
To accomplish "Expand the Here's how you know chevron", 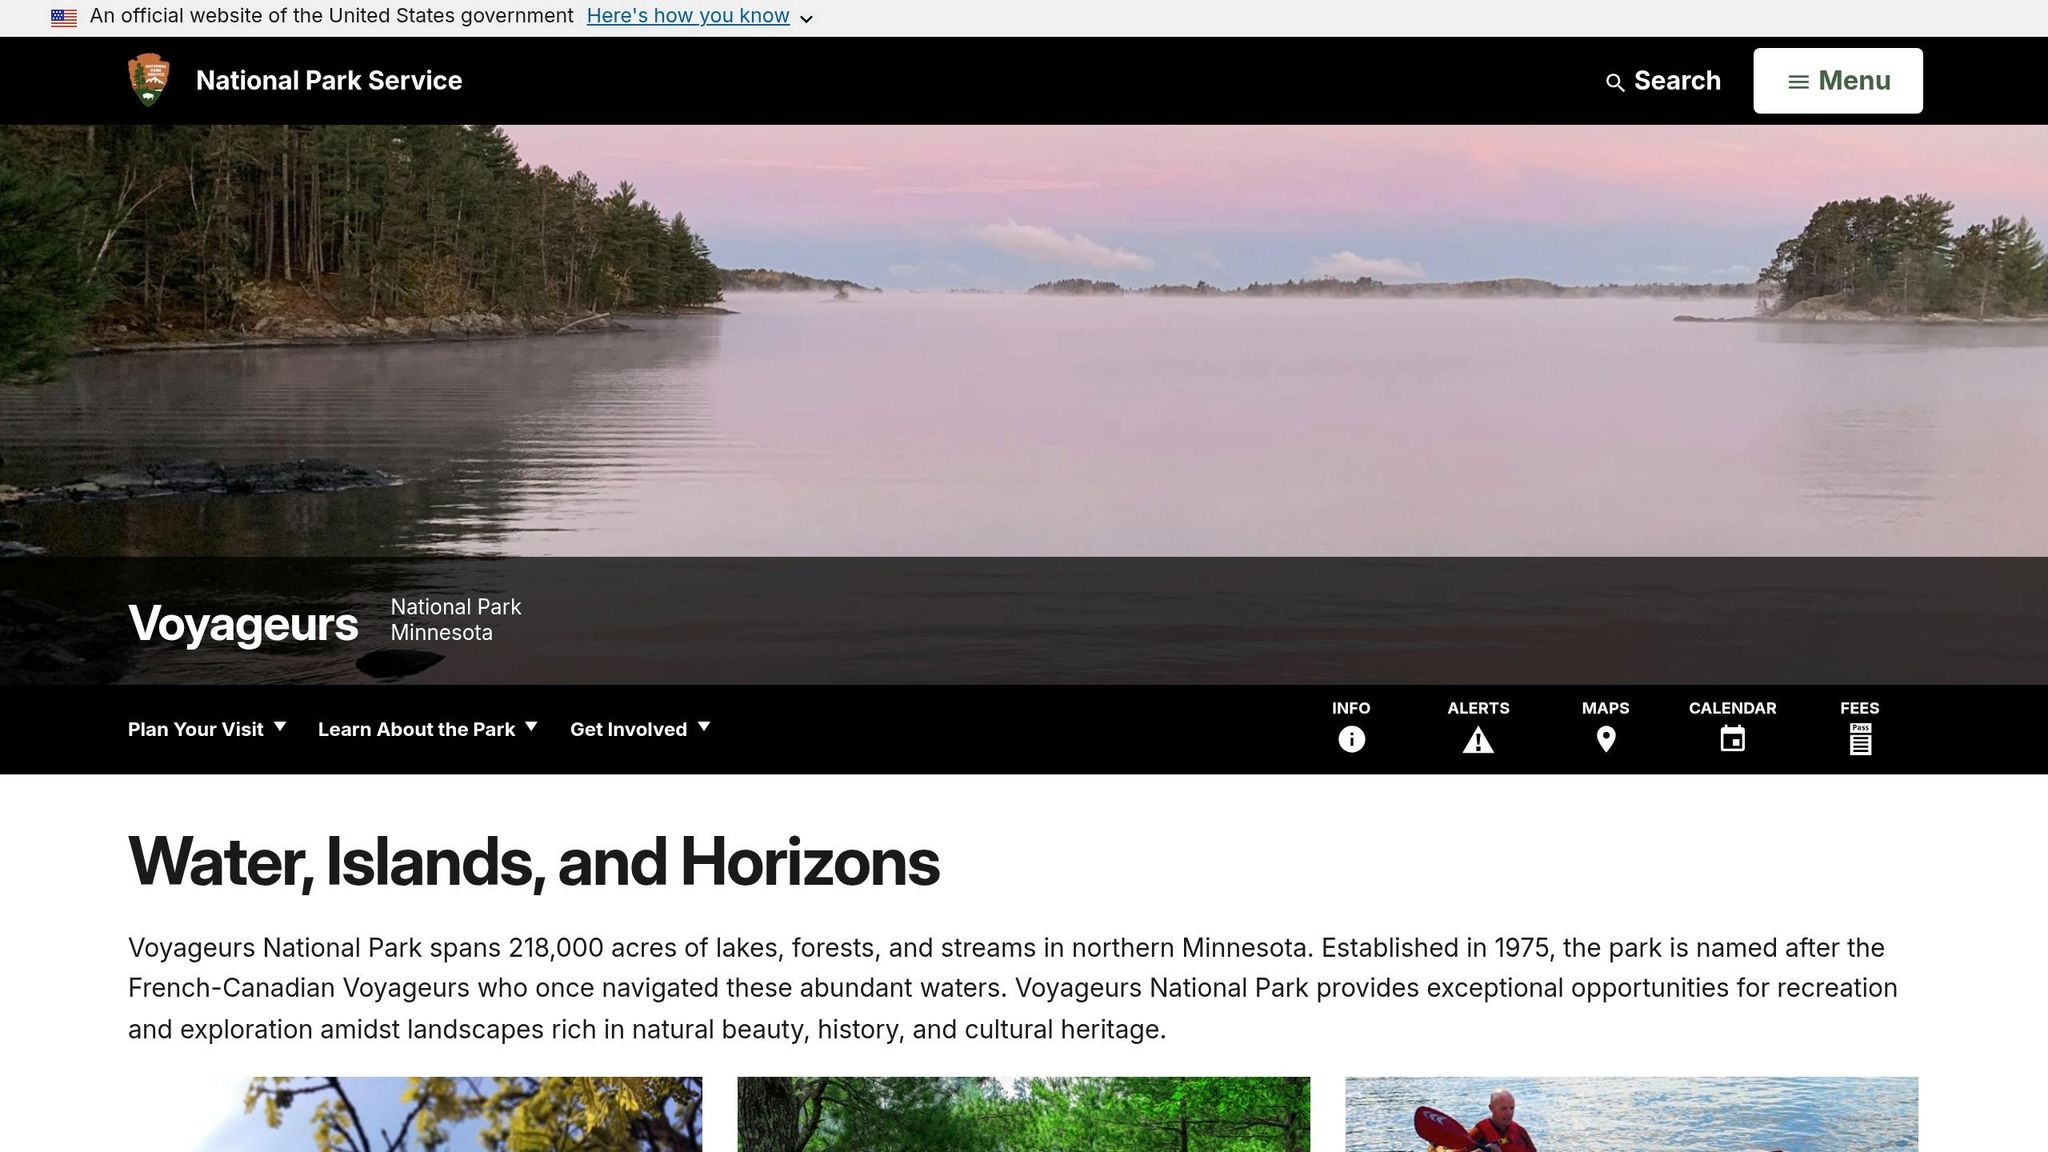I will [x=807, y=18].
